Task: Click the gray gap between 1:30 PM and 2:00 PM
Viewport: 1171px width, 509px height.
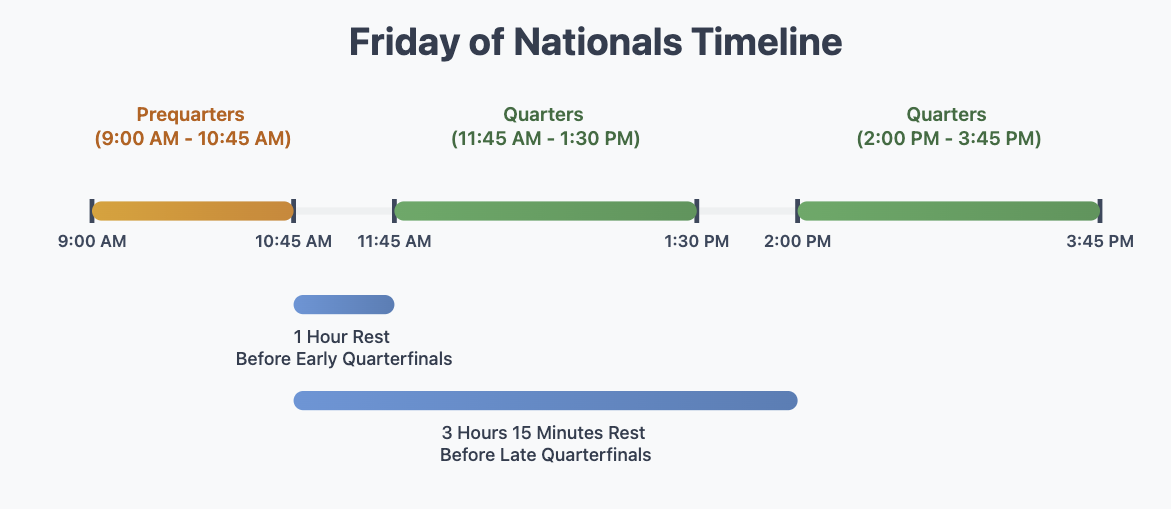Action: (747, 211)
